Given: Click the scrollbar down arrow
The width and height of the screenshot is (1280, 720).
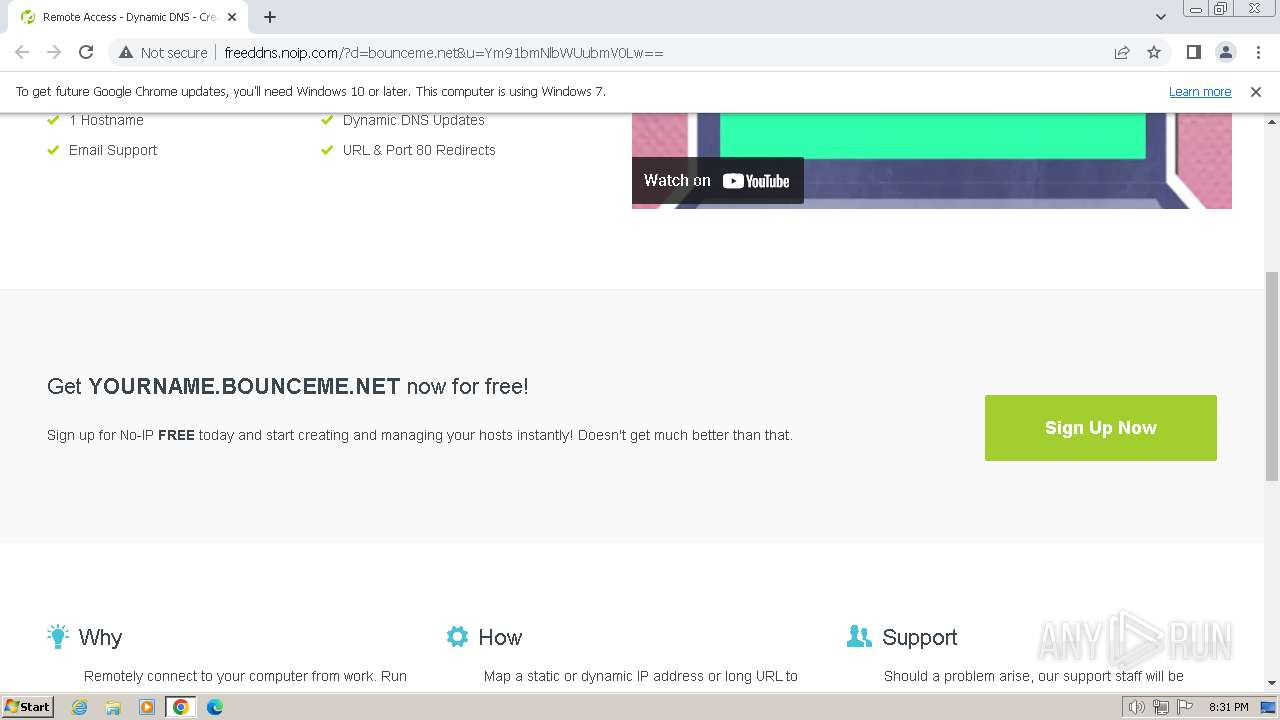Looking at the screenshot, I should coord(1272,683).
